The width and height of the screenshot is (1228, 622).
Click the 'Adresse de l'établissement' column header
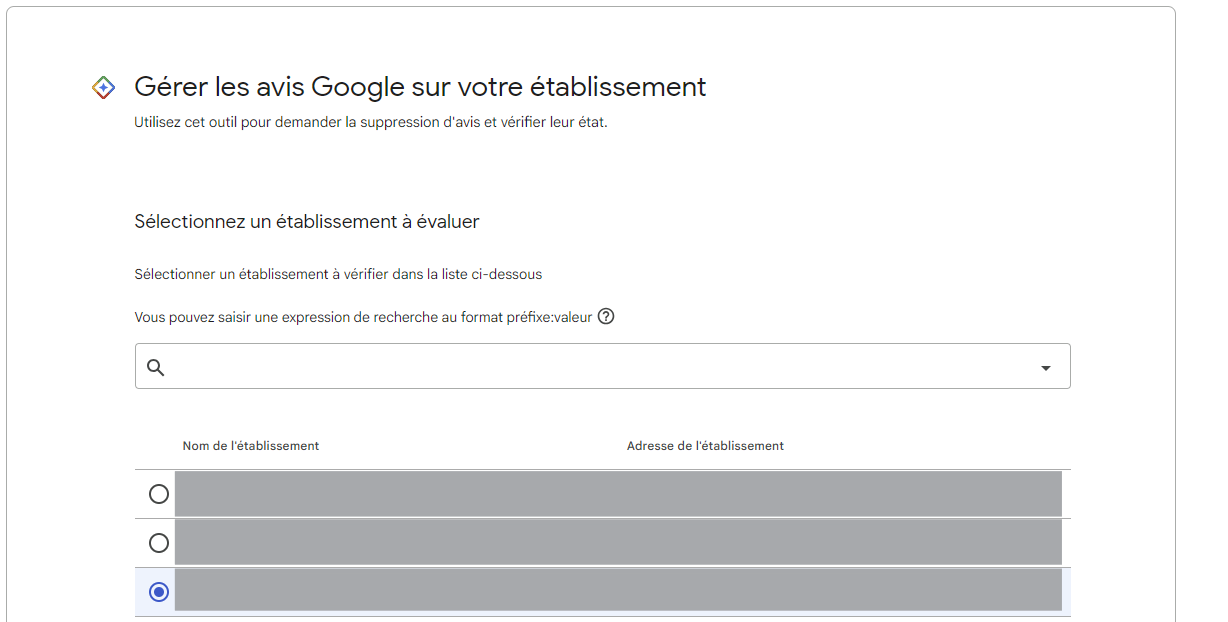pyautogui.click(x=704, y=446)
